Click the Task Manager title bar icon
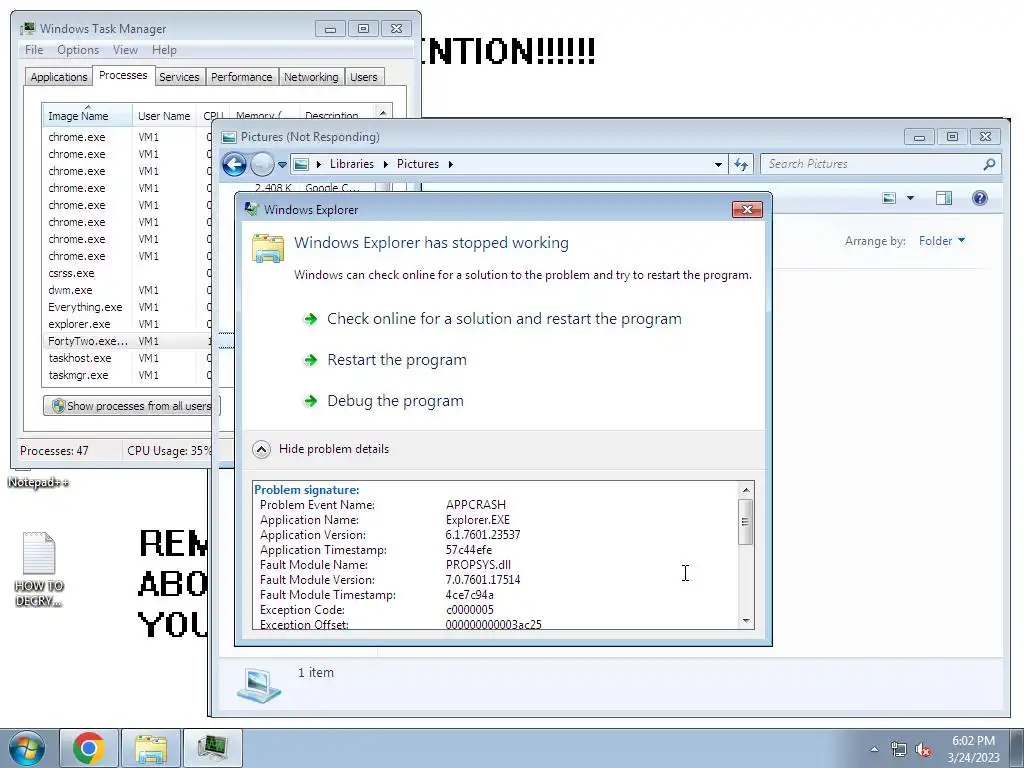This screenshot has width=1024, height=768. click(27, 29)
